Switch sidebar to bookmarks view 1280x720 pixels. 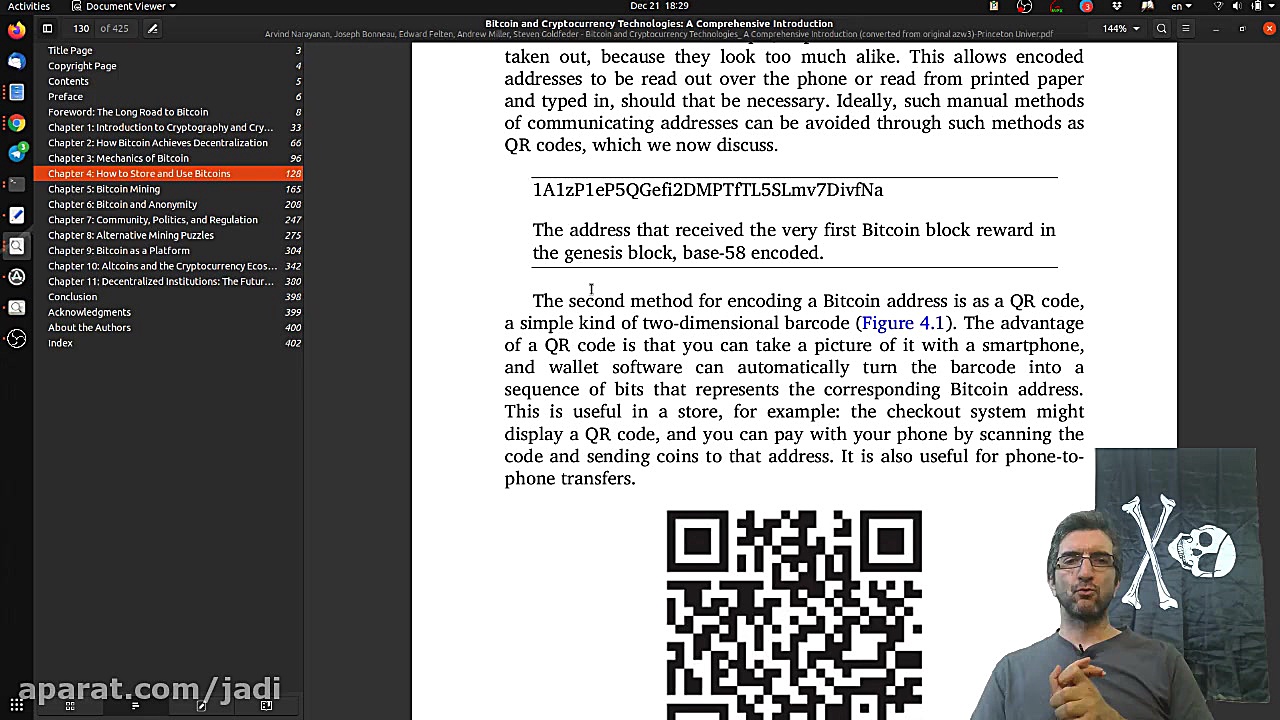266,706
